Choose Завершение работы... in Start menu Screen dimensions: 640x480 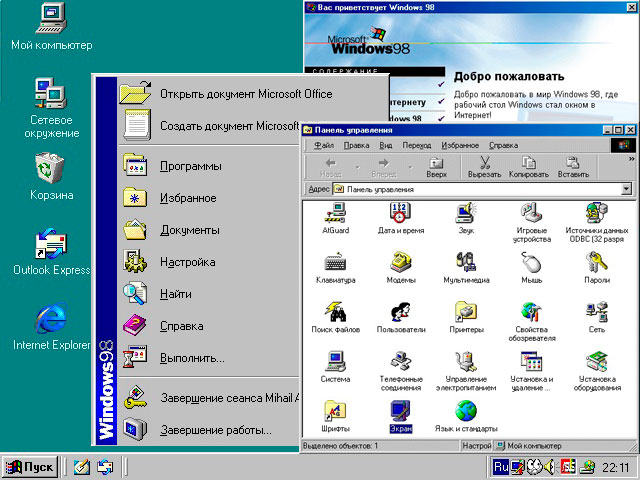coord(209,430)
